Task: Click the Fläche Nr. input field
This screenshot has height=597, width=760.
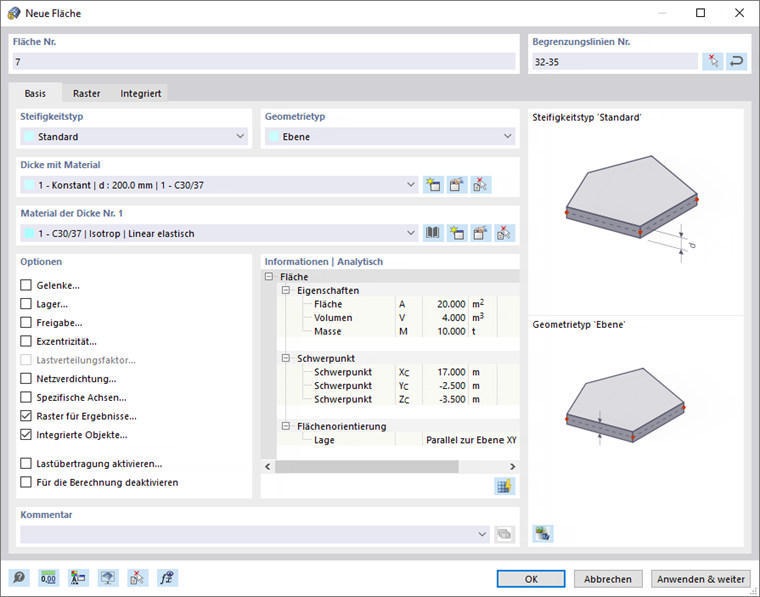Action: [x=264, y=62]
